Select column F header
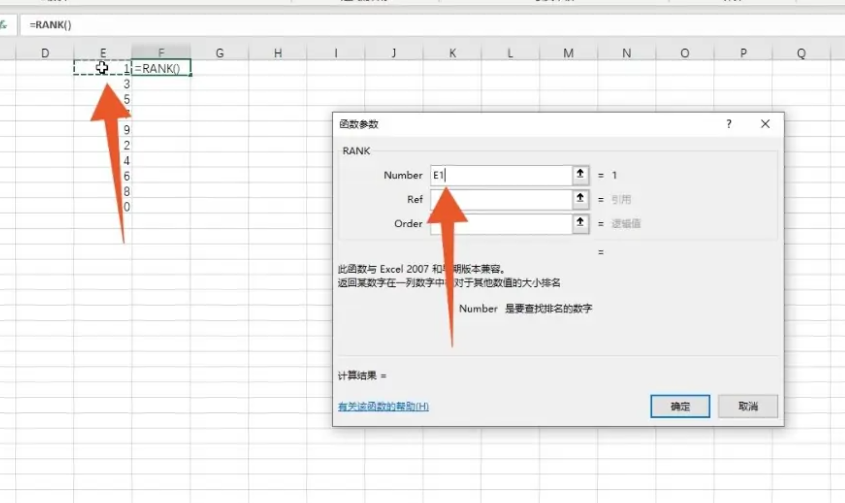This screenshot has height=503, width=845. click(161, 52)
